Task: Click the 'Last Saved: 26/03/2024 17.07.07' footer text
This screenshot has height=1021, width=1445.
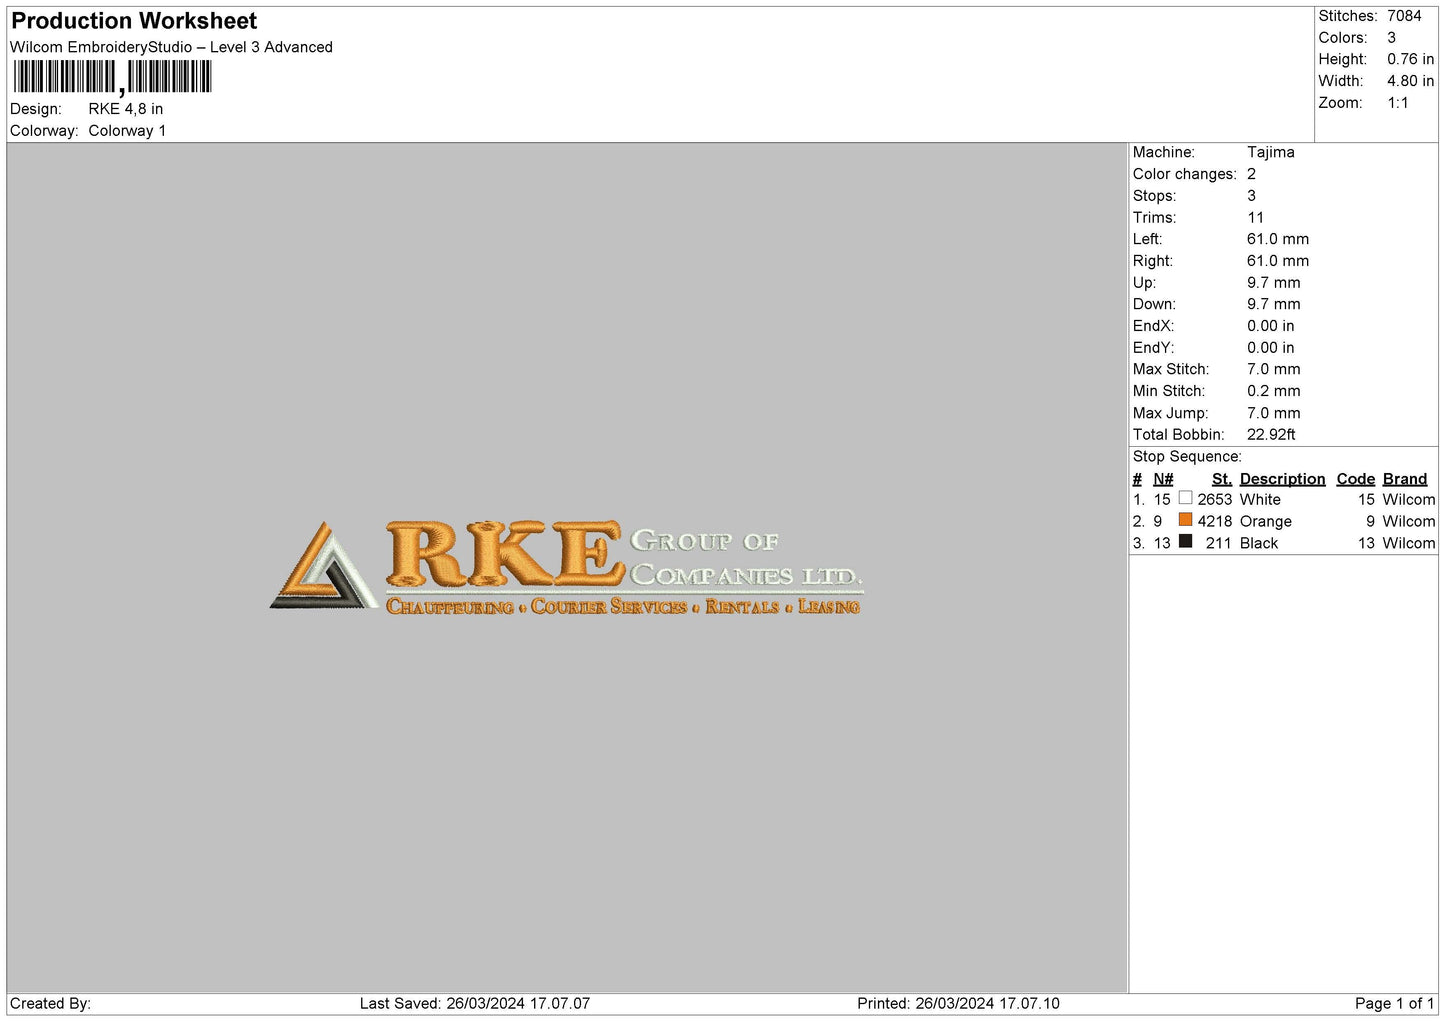Action: [475, 1004]
